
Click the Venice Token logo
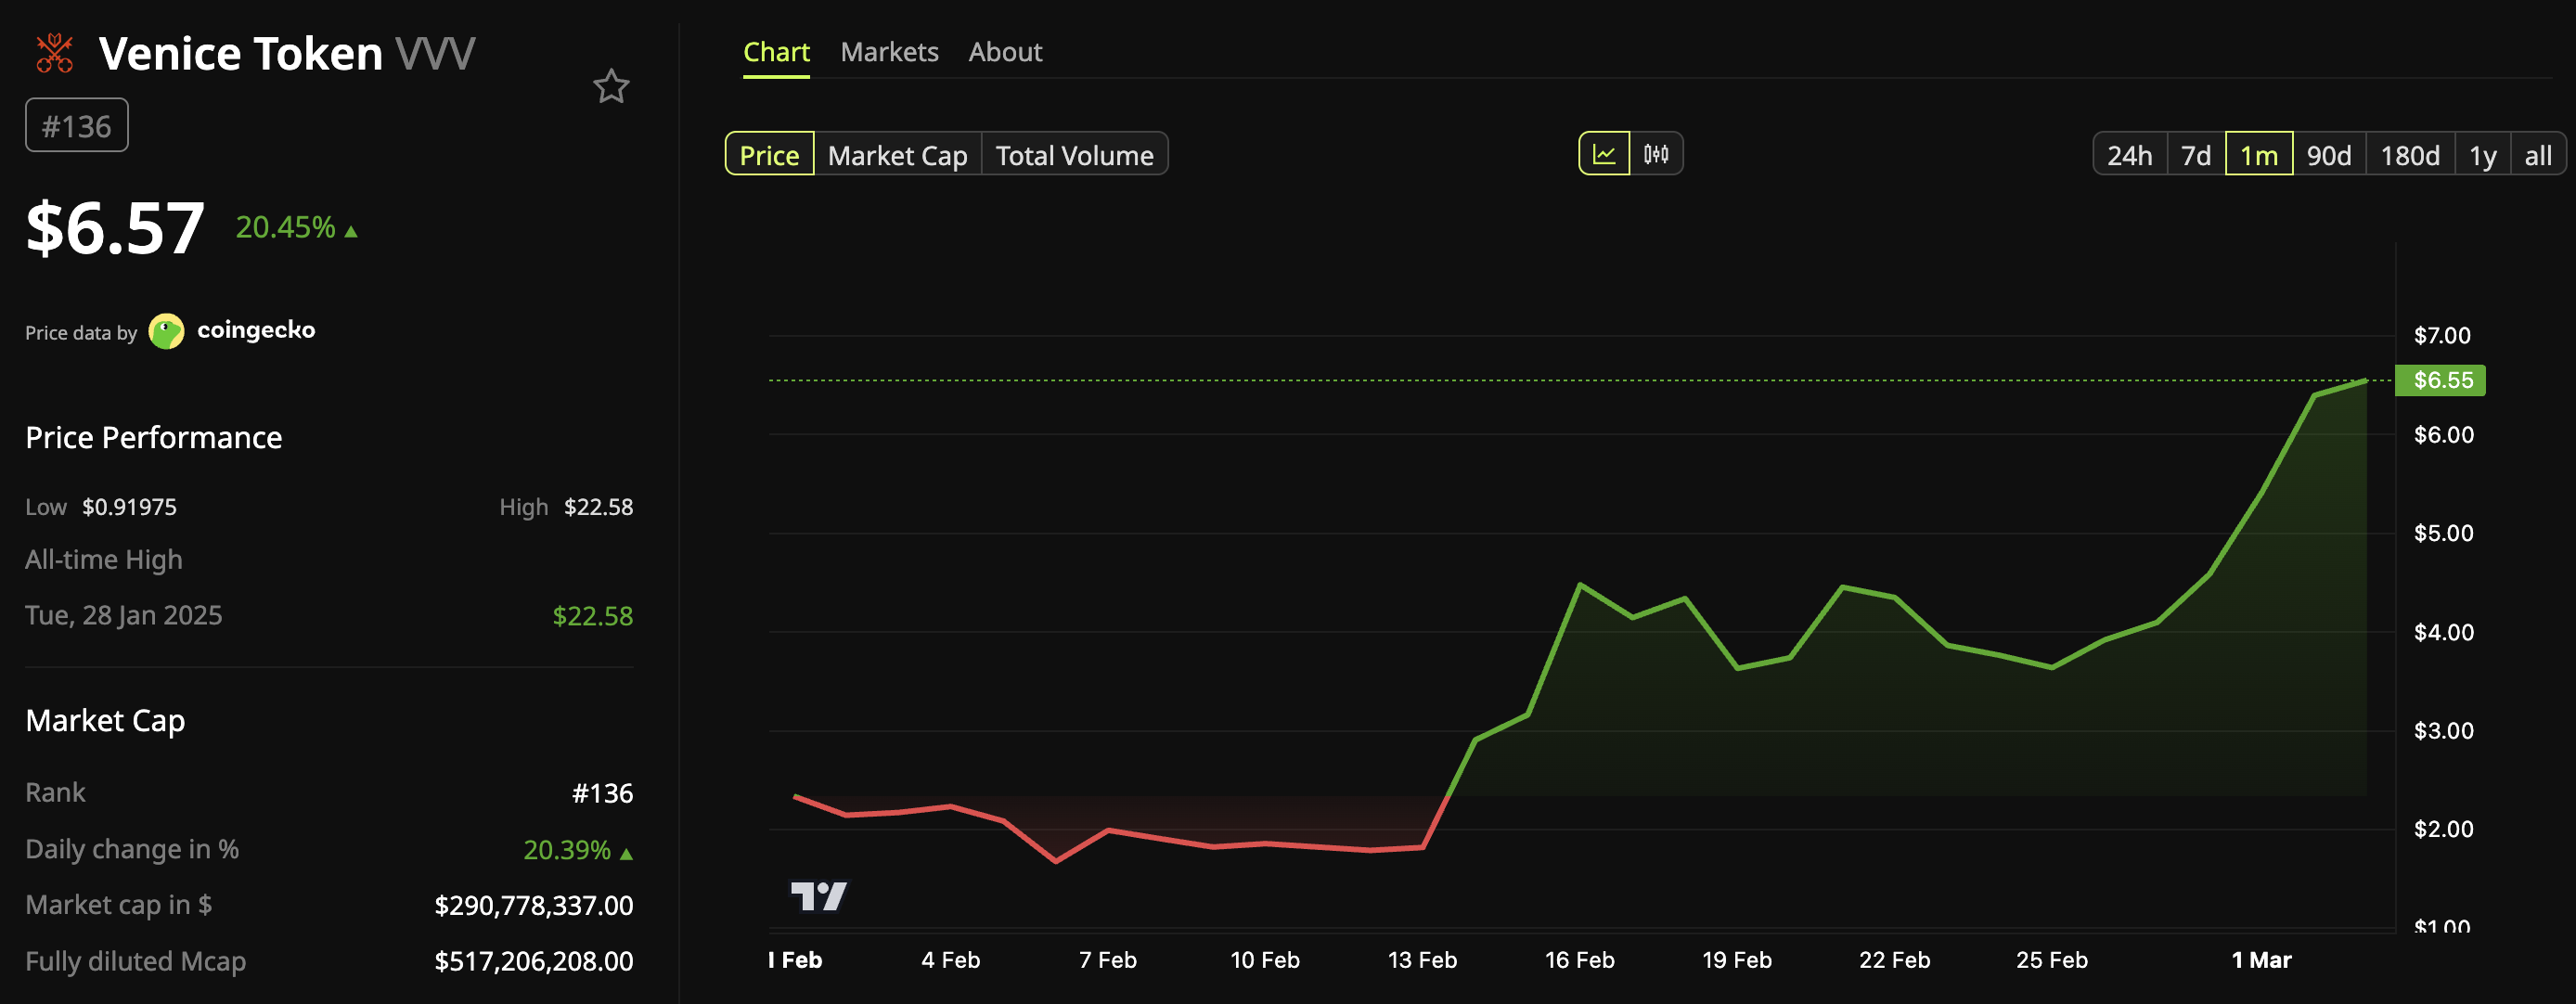(x=54, y=52)
